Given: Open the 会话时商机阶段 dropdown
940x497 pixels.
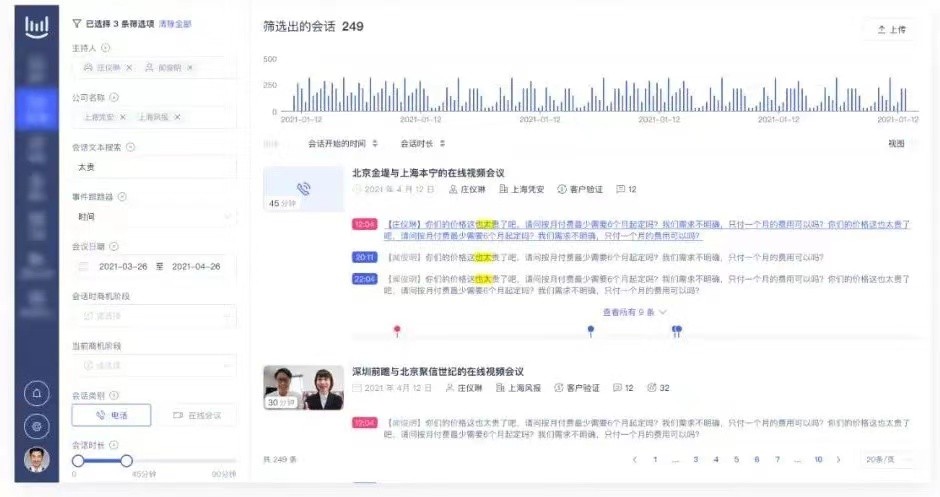Looking at the screenshot, I should [x=154, y=316].
